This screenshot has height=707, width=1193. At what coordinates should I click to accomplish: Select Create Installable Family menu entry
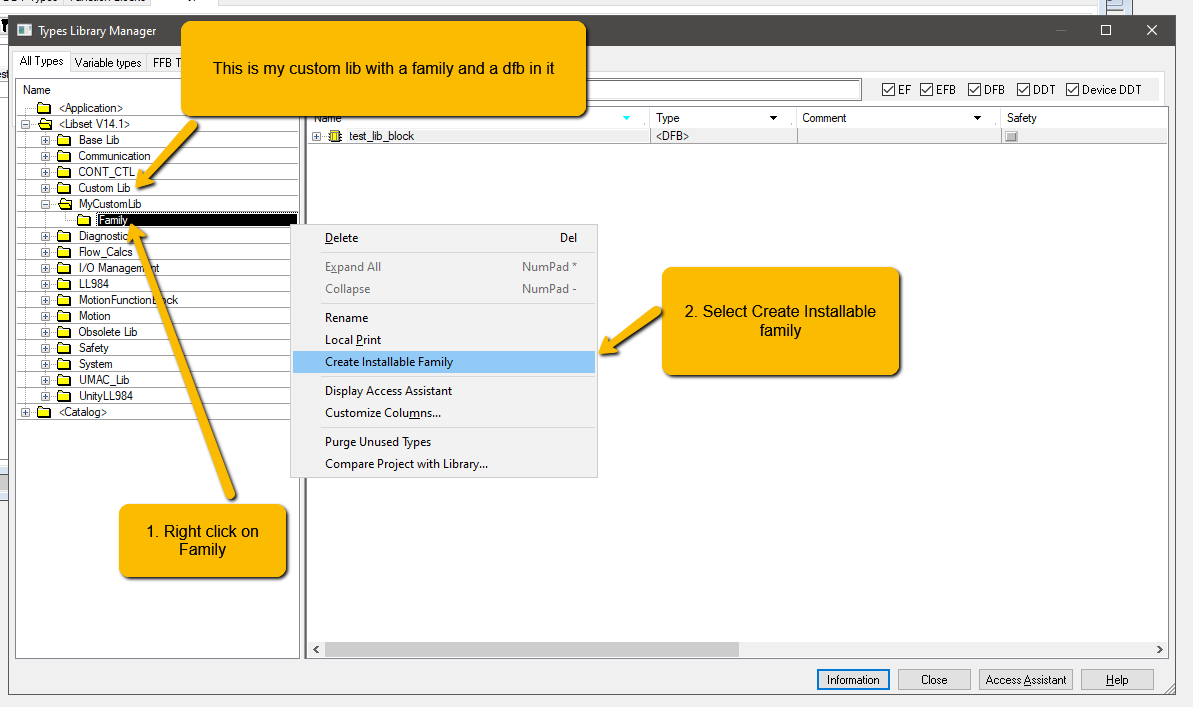point(444,362)
